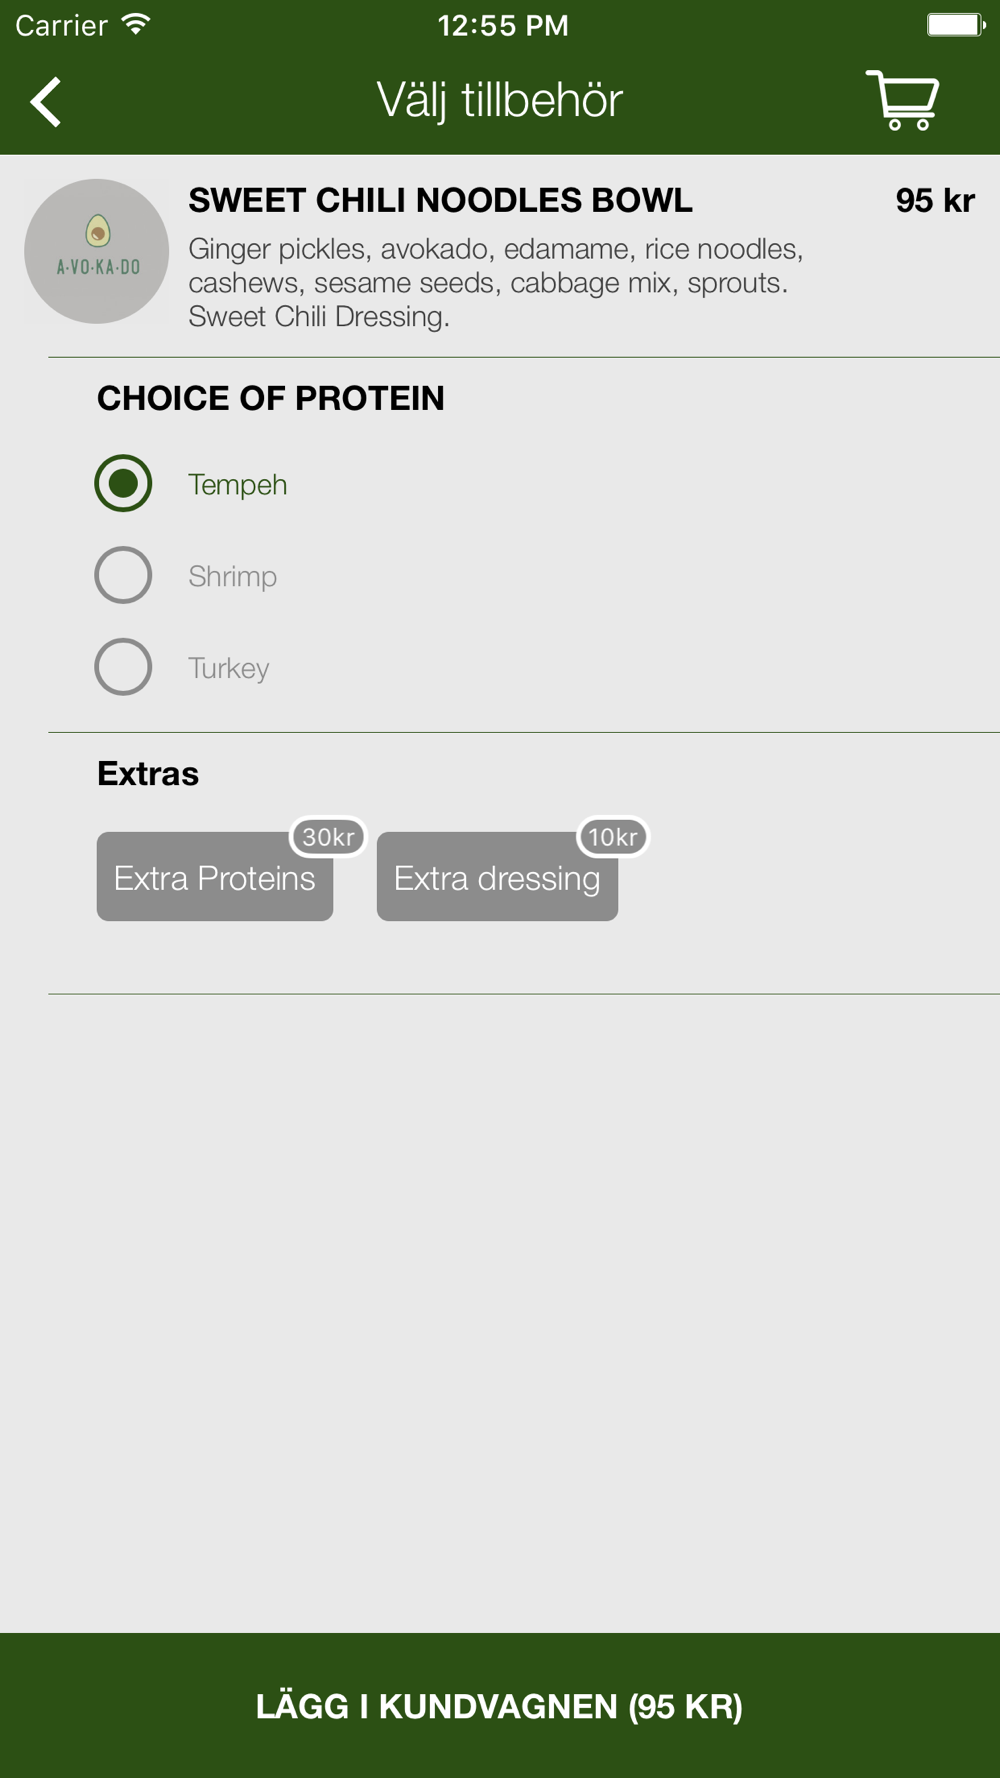Tap the 30kr price badge

(328, 837)
